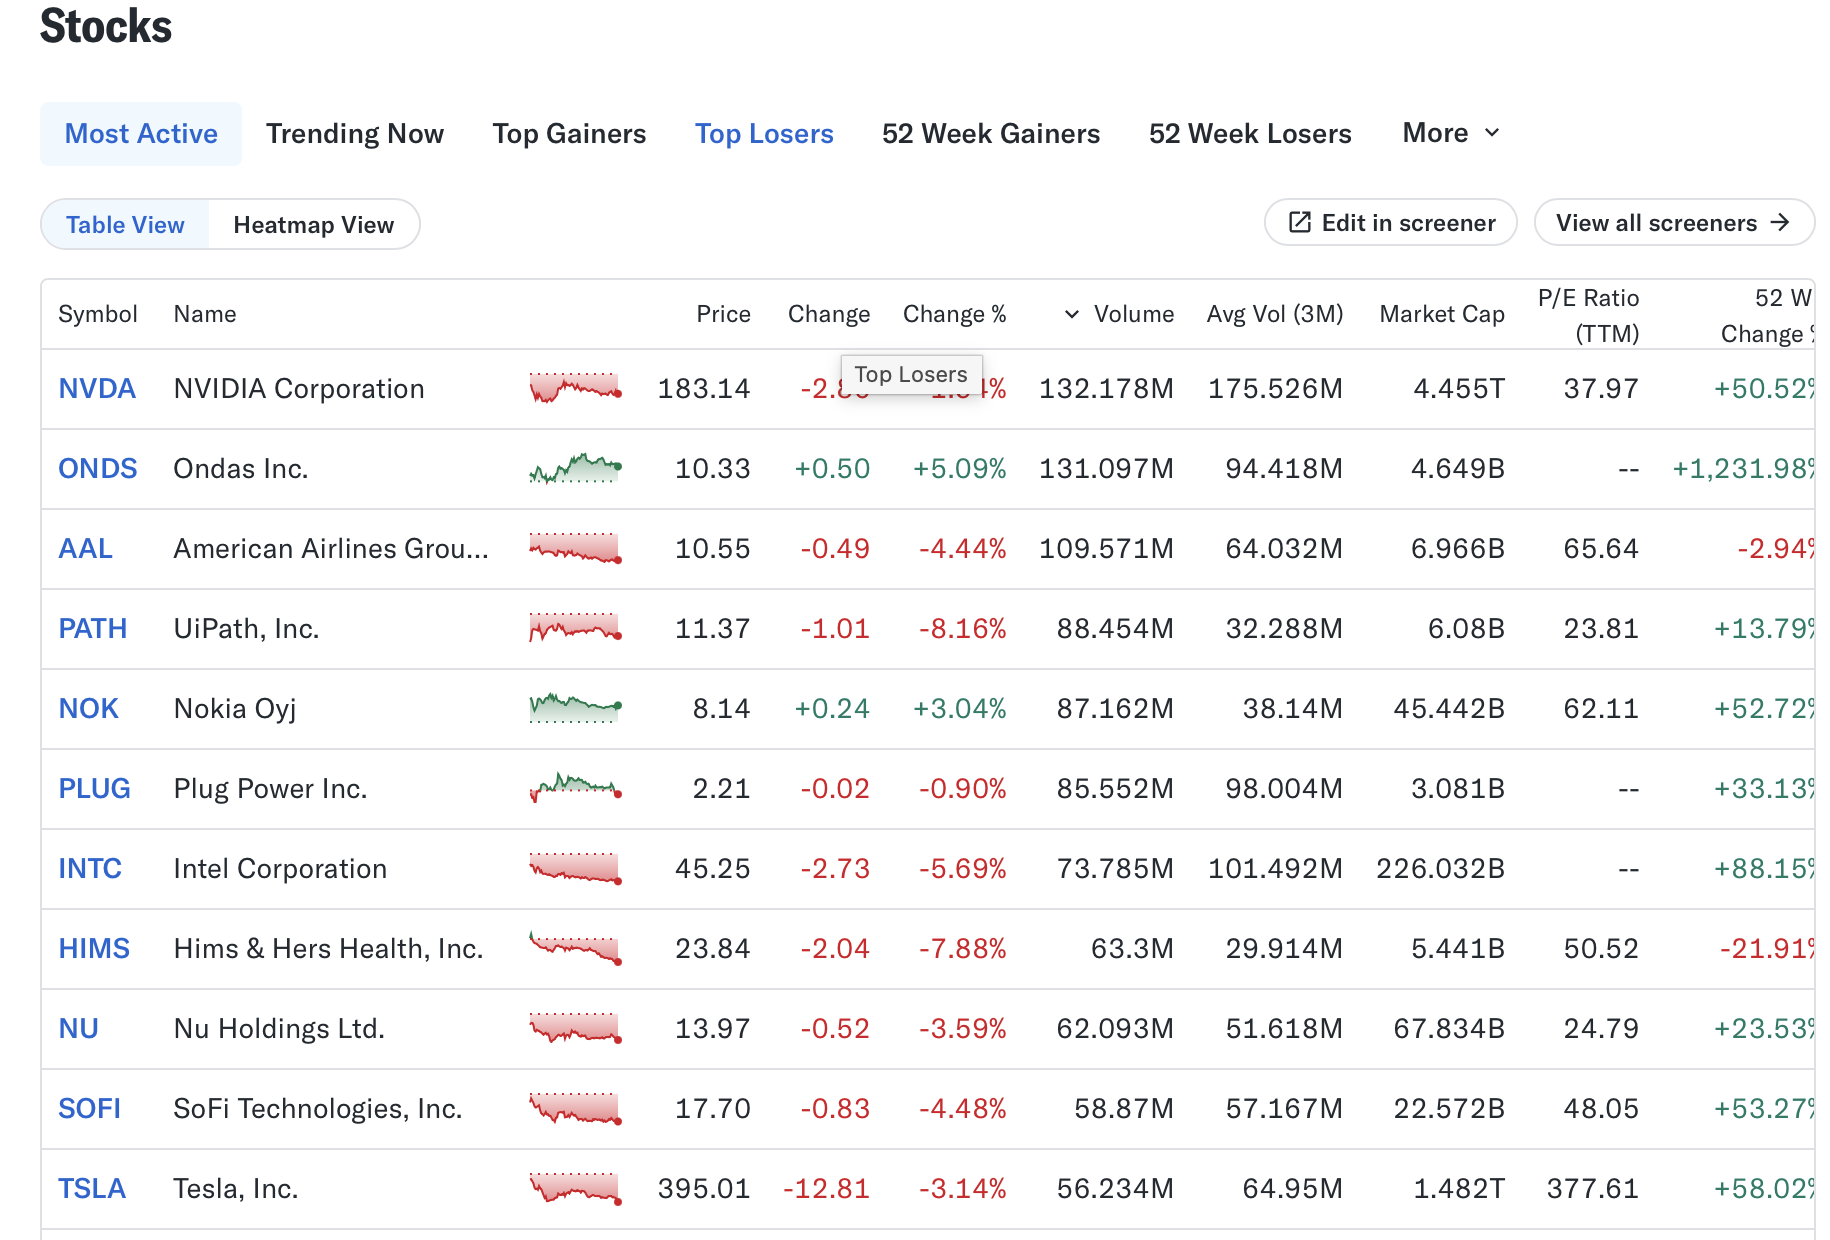Open the Top Losers tab
The image size is (1830, 1240).
point(764,134)
